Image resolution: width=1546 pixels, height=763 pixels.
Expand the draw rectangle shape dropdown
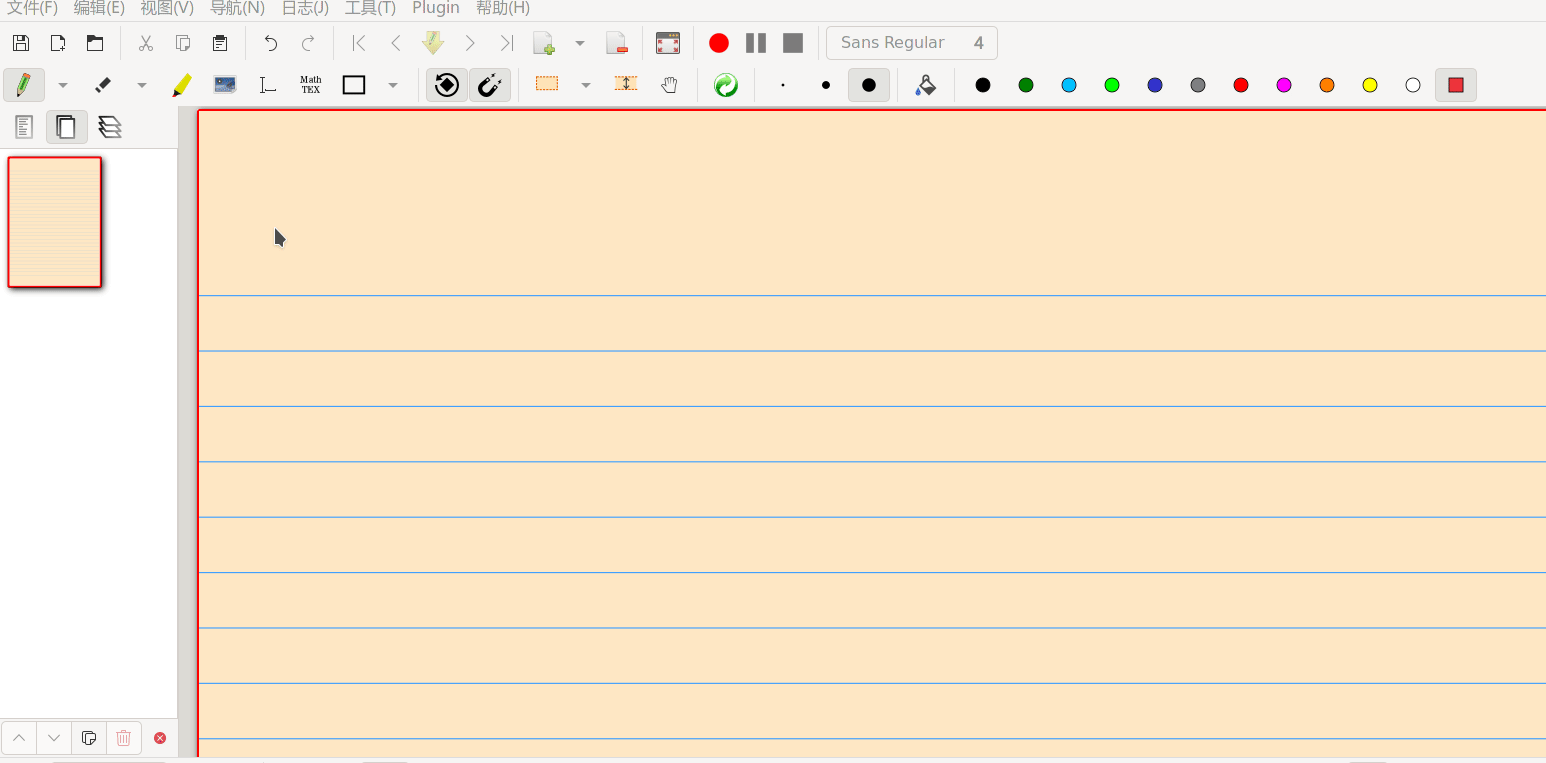[x=393, y=85]
